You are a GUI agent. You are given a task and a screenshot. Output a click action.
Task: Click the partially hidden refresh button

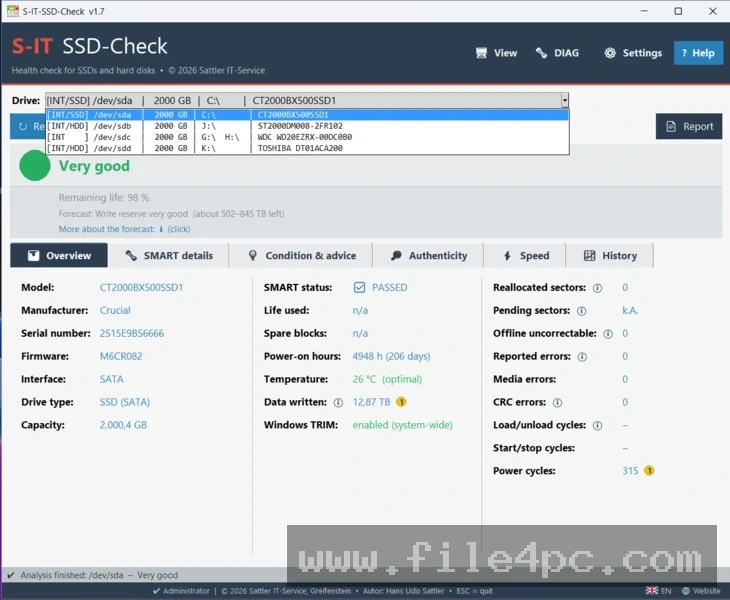(27, 126)
